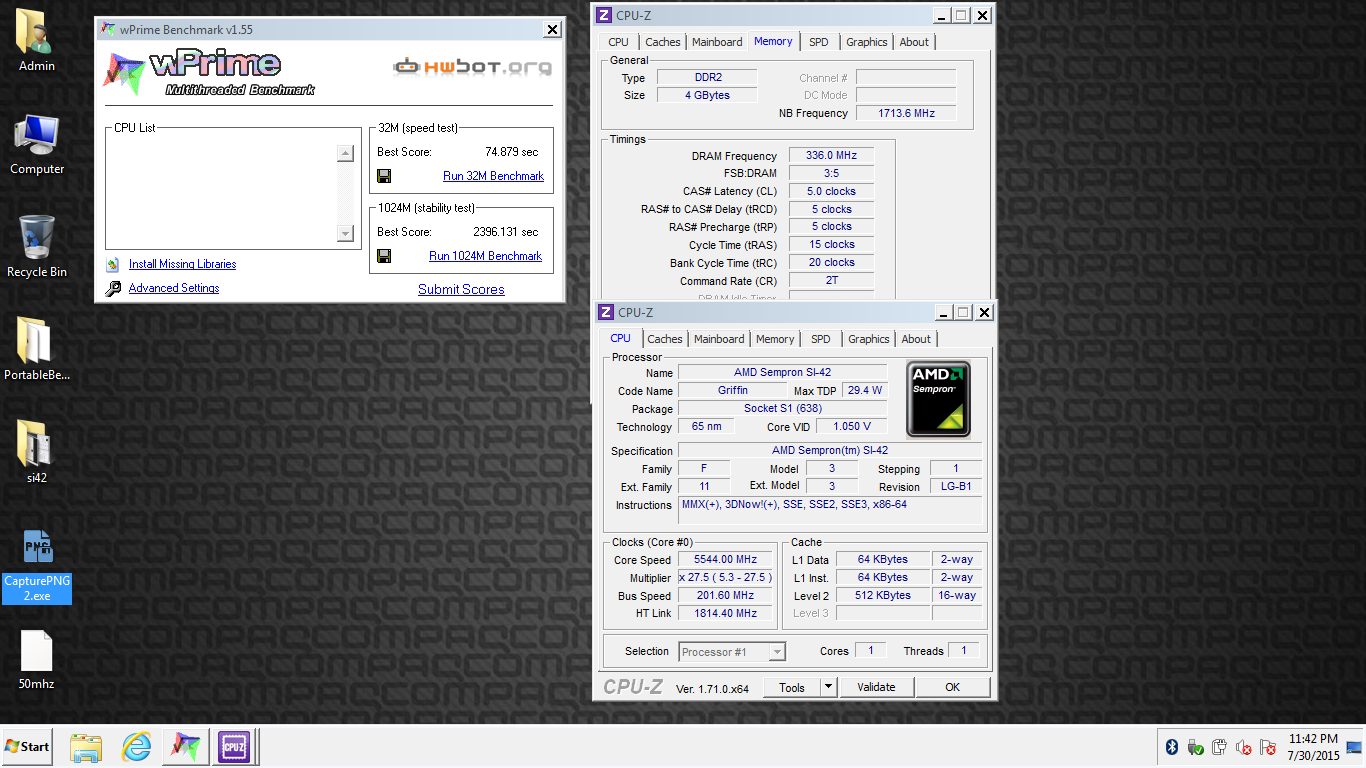This screenshot has height=768, width=1366.
Task: Click the OK button in CPU-Z
Action: click(x=952, y=687)
